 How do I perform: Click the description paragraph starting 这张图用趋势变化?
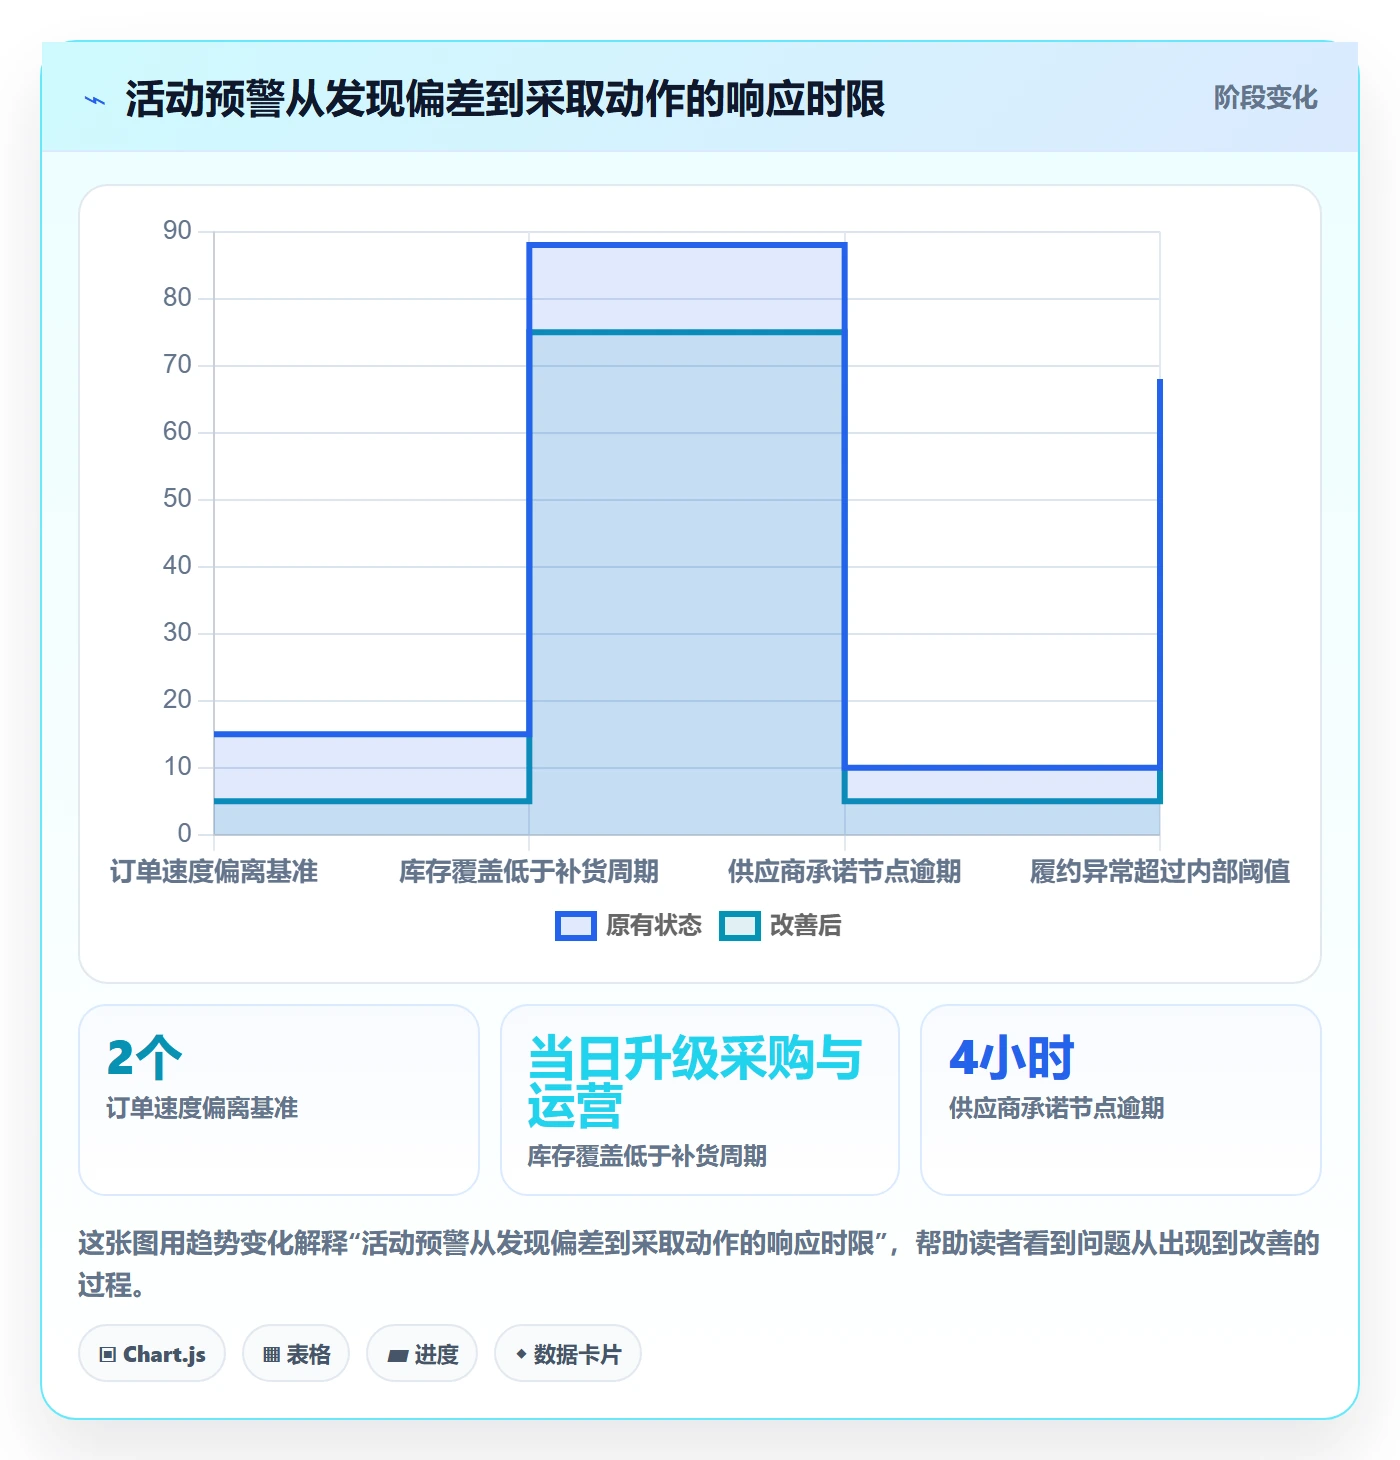(699, 1264)
